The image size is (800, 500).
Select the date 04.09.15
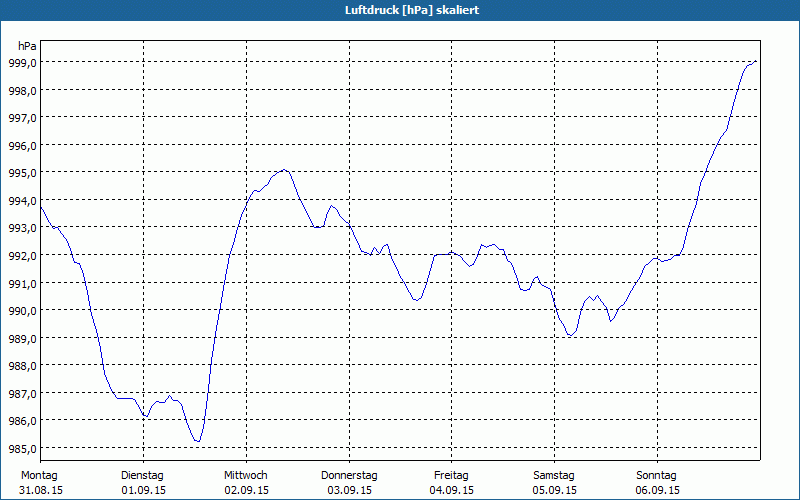(x=452, y=490)
